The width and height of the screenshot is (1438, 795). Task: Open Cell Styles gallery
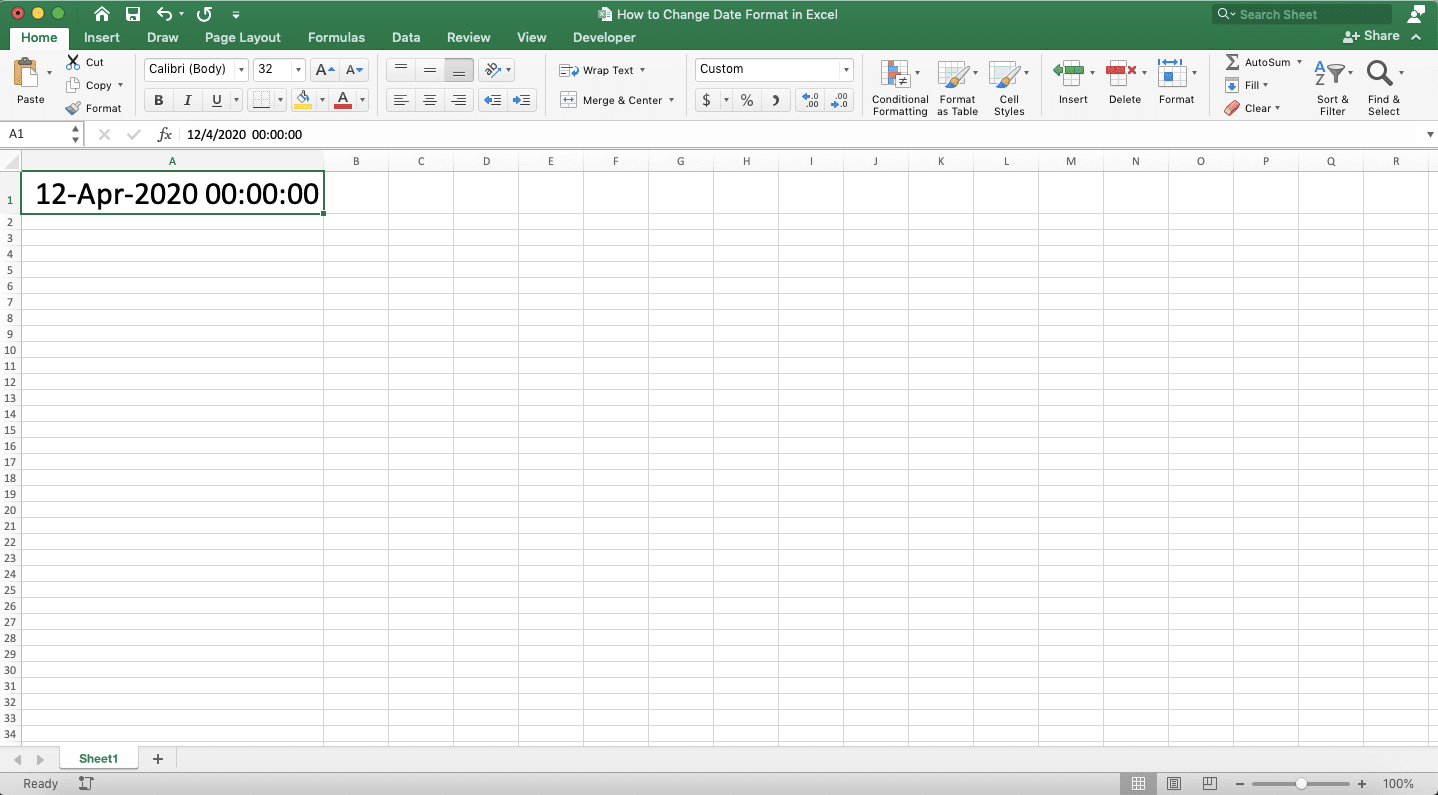(1008, 88)
